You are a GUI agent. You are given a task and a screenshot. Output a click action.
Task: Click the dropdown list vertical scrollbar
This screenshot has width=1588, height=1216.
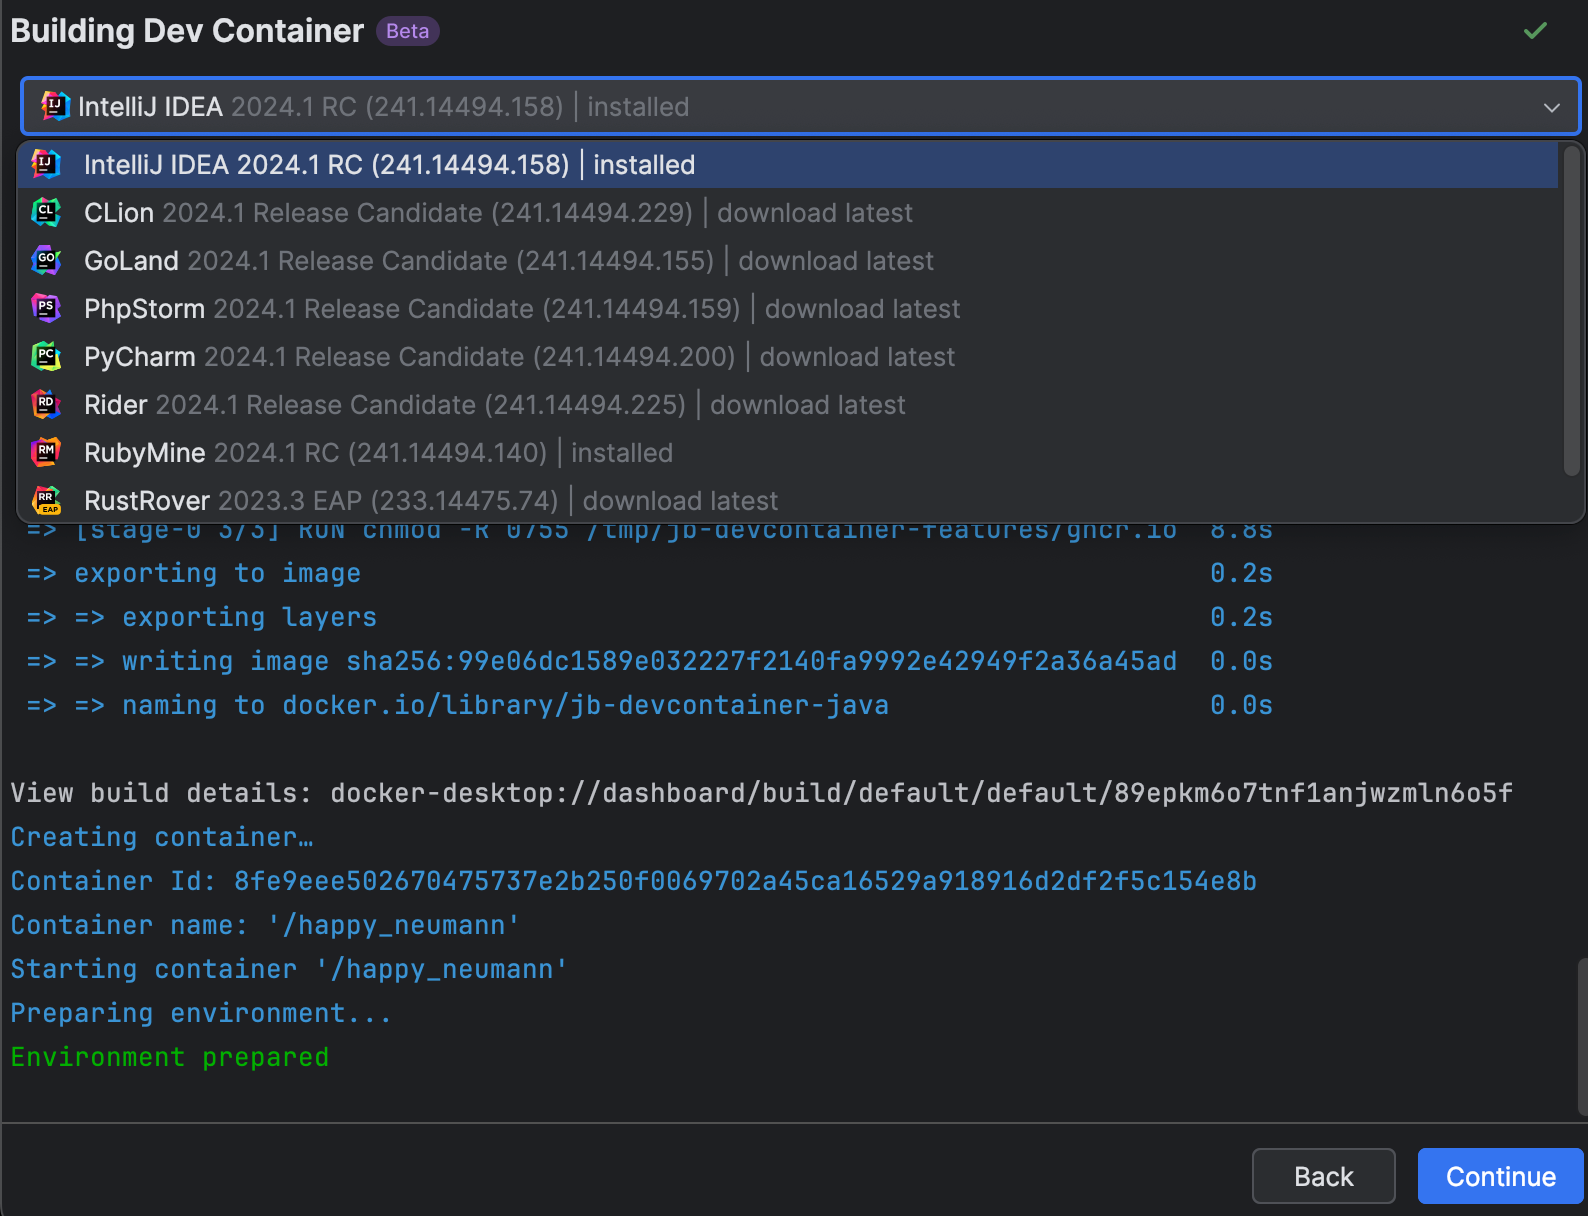[1572, 310]
